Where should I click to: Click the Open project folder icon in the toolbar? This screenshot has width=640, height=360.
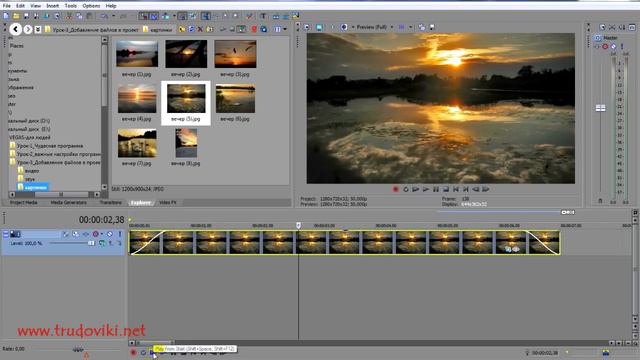pos(16,16)
